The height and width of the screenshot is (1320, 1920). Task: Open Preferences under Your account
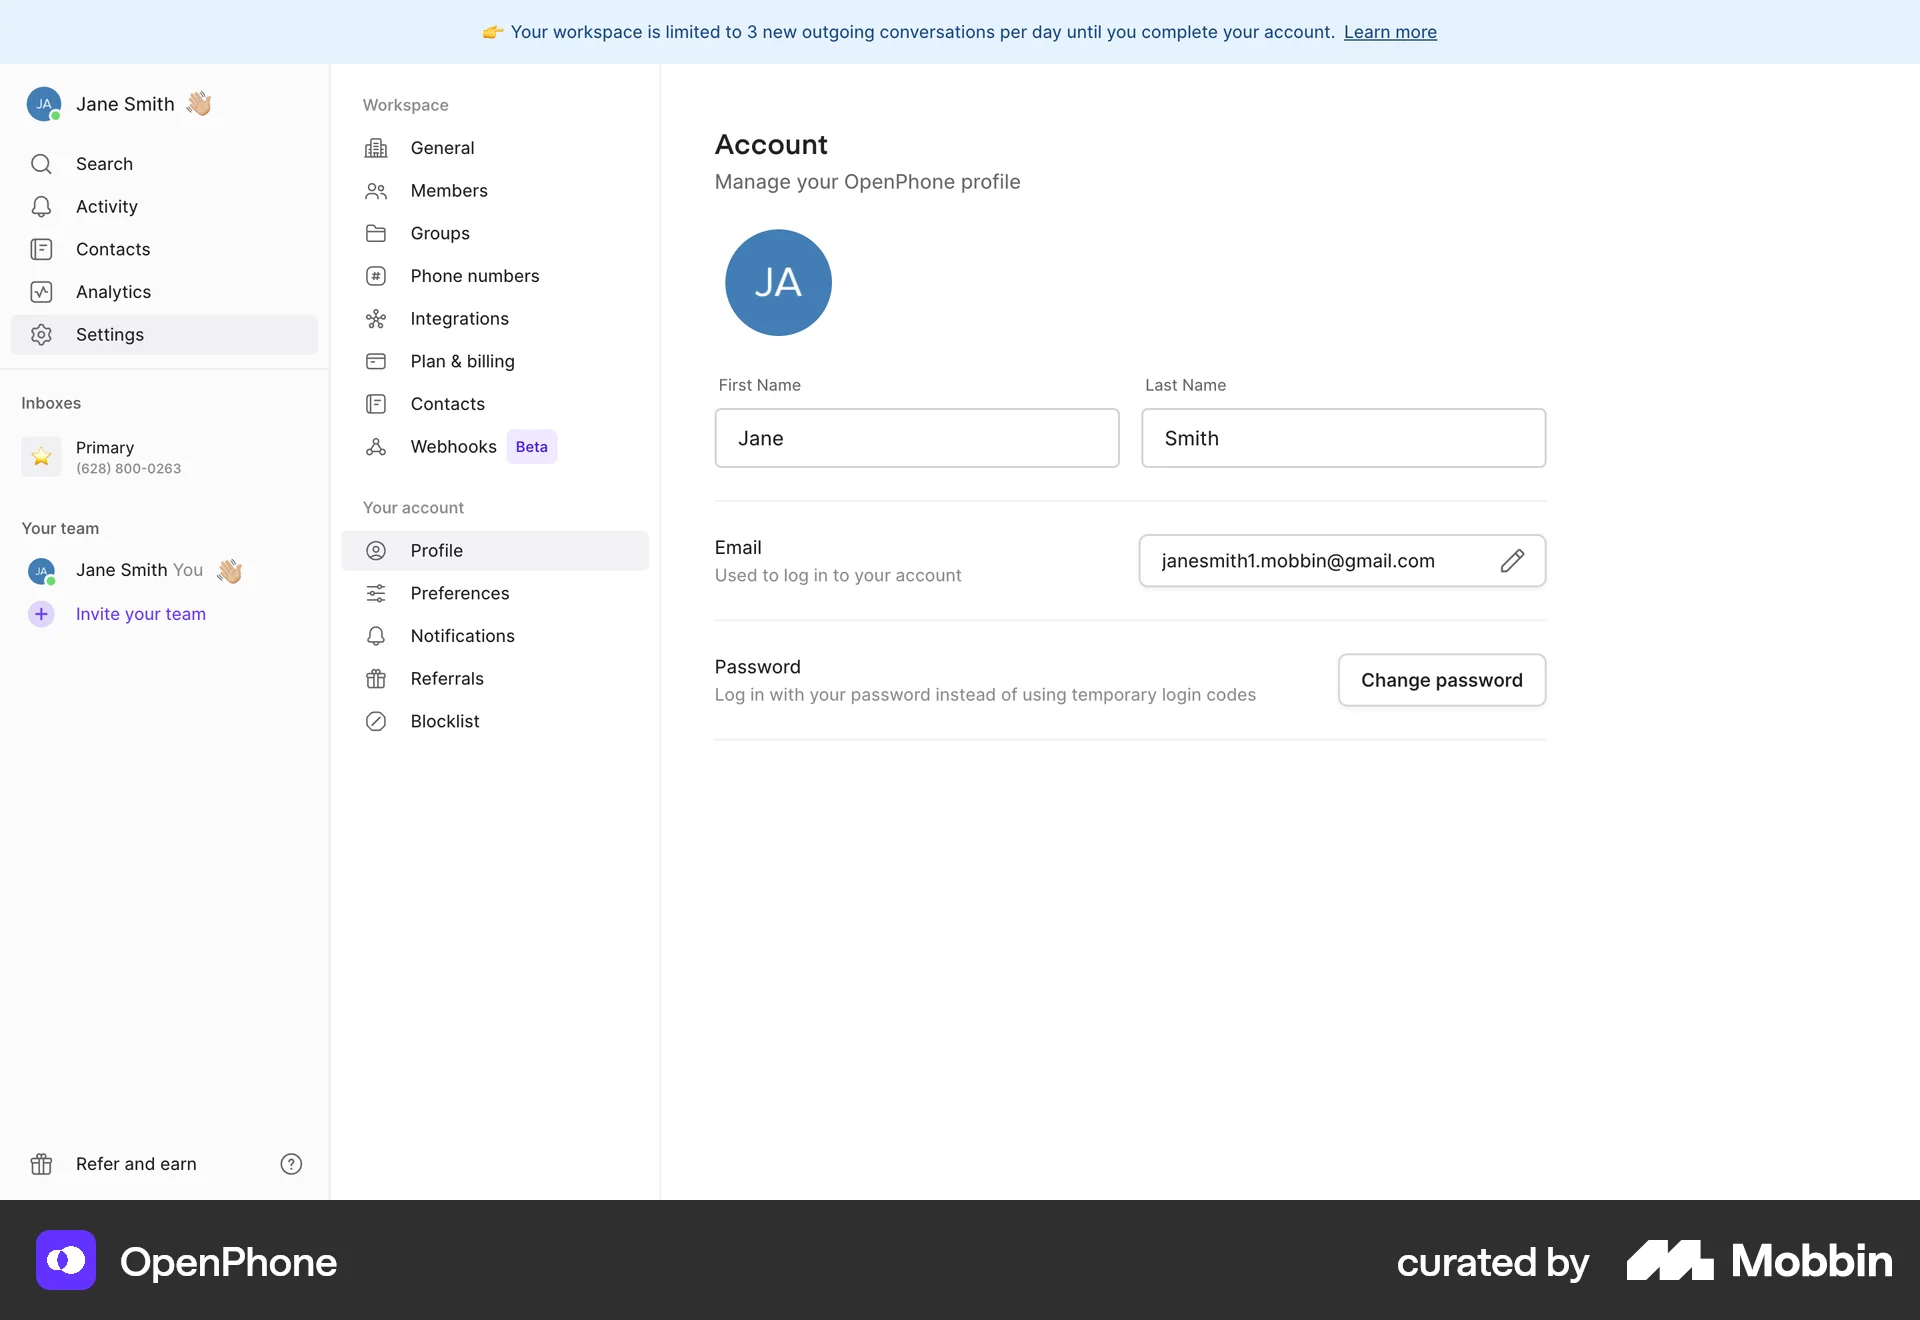pos(459,593)
